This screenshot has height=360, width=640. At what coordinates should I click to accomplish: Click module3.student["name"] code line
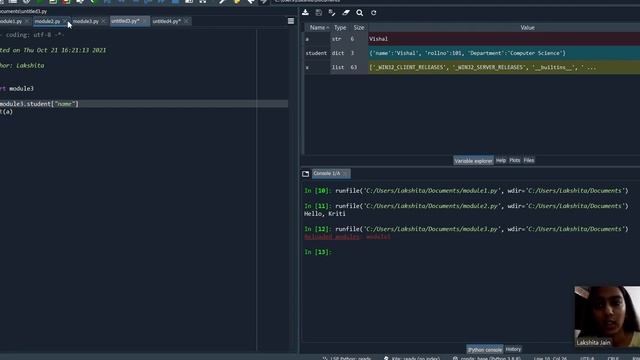point(39,104)
